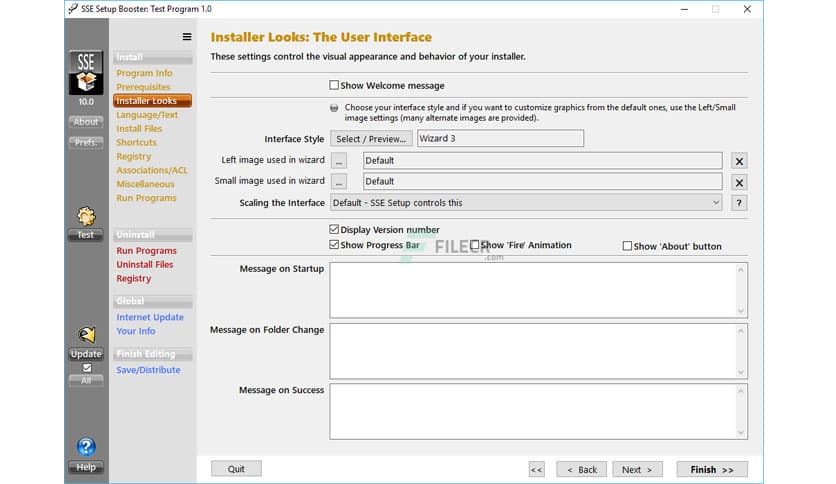Clear the small wizard image with its X button

coord(739,182)
